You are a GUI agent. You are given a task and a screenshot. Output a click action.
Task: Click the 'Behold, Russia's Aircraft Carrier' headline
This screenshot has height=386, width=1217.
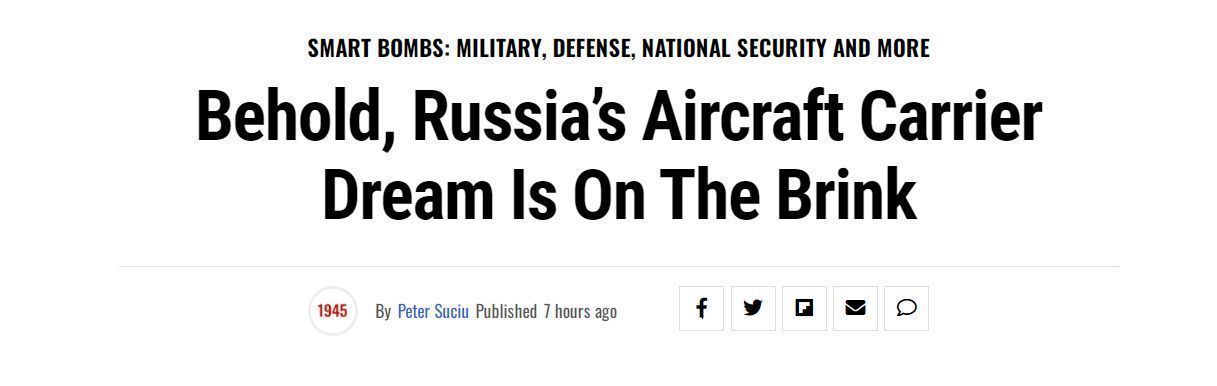619,117
